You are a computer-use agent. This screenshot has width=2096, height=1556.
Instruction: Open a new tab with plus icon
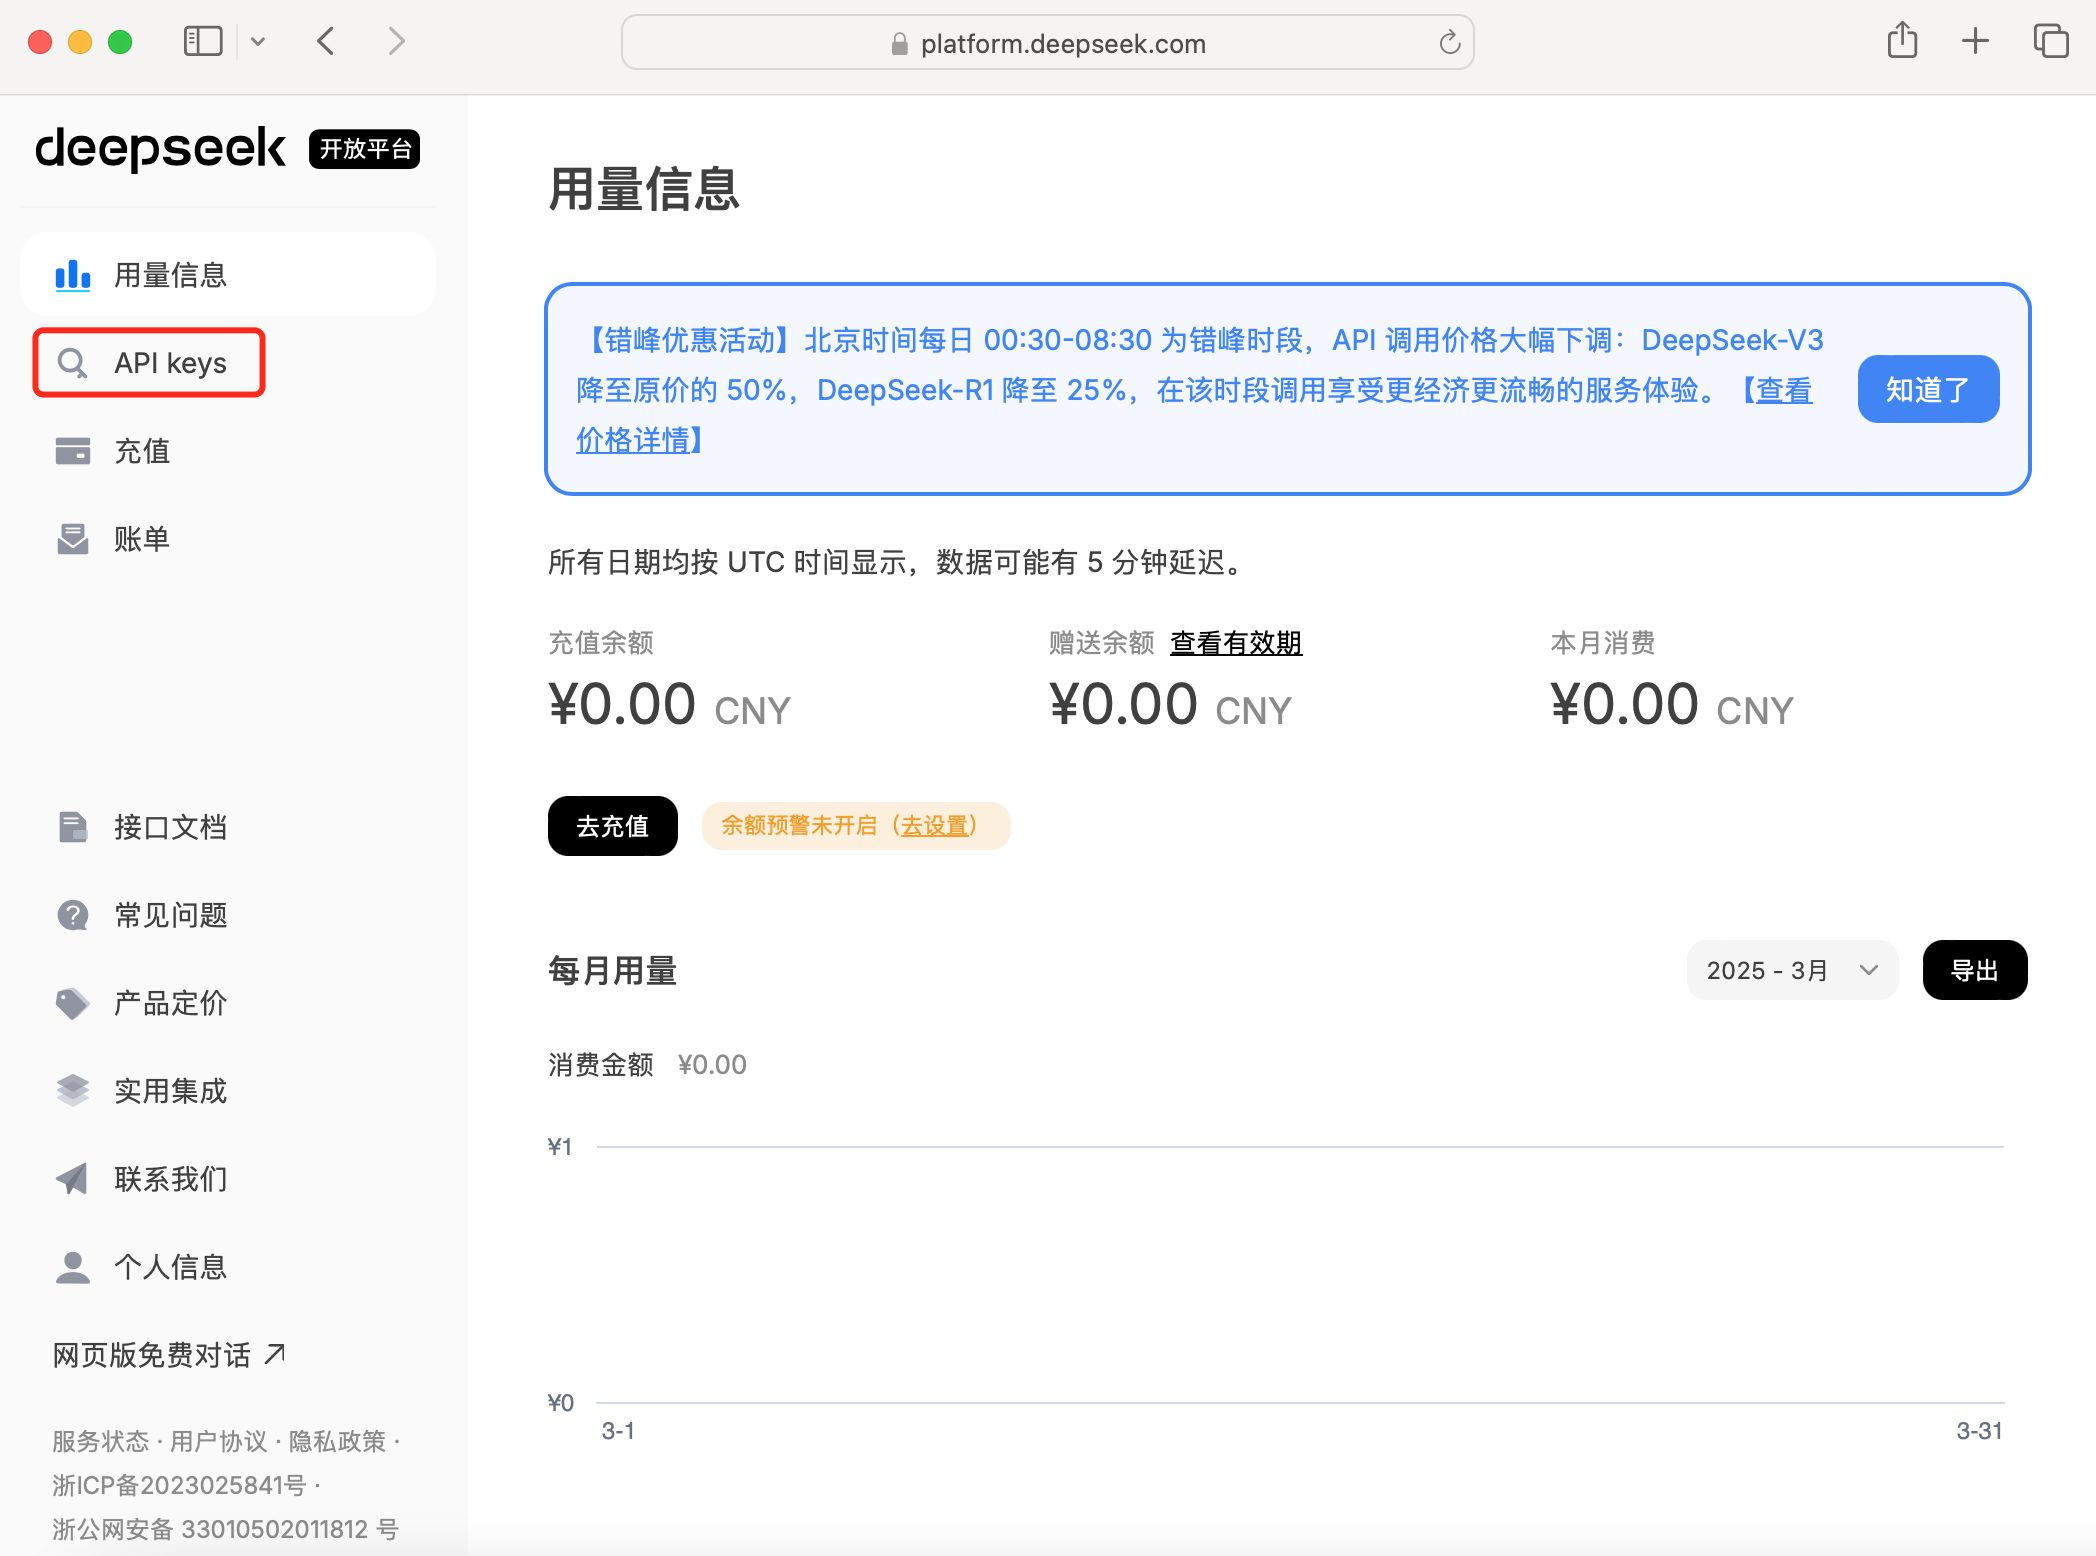[x=1975, y=41]
